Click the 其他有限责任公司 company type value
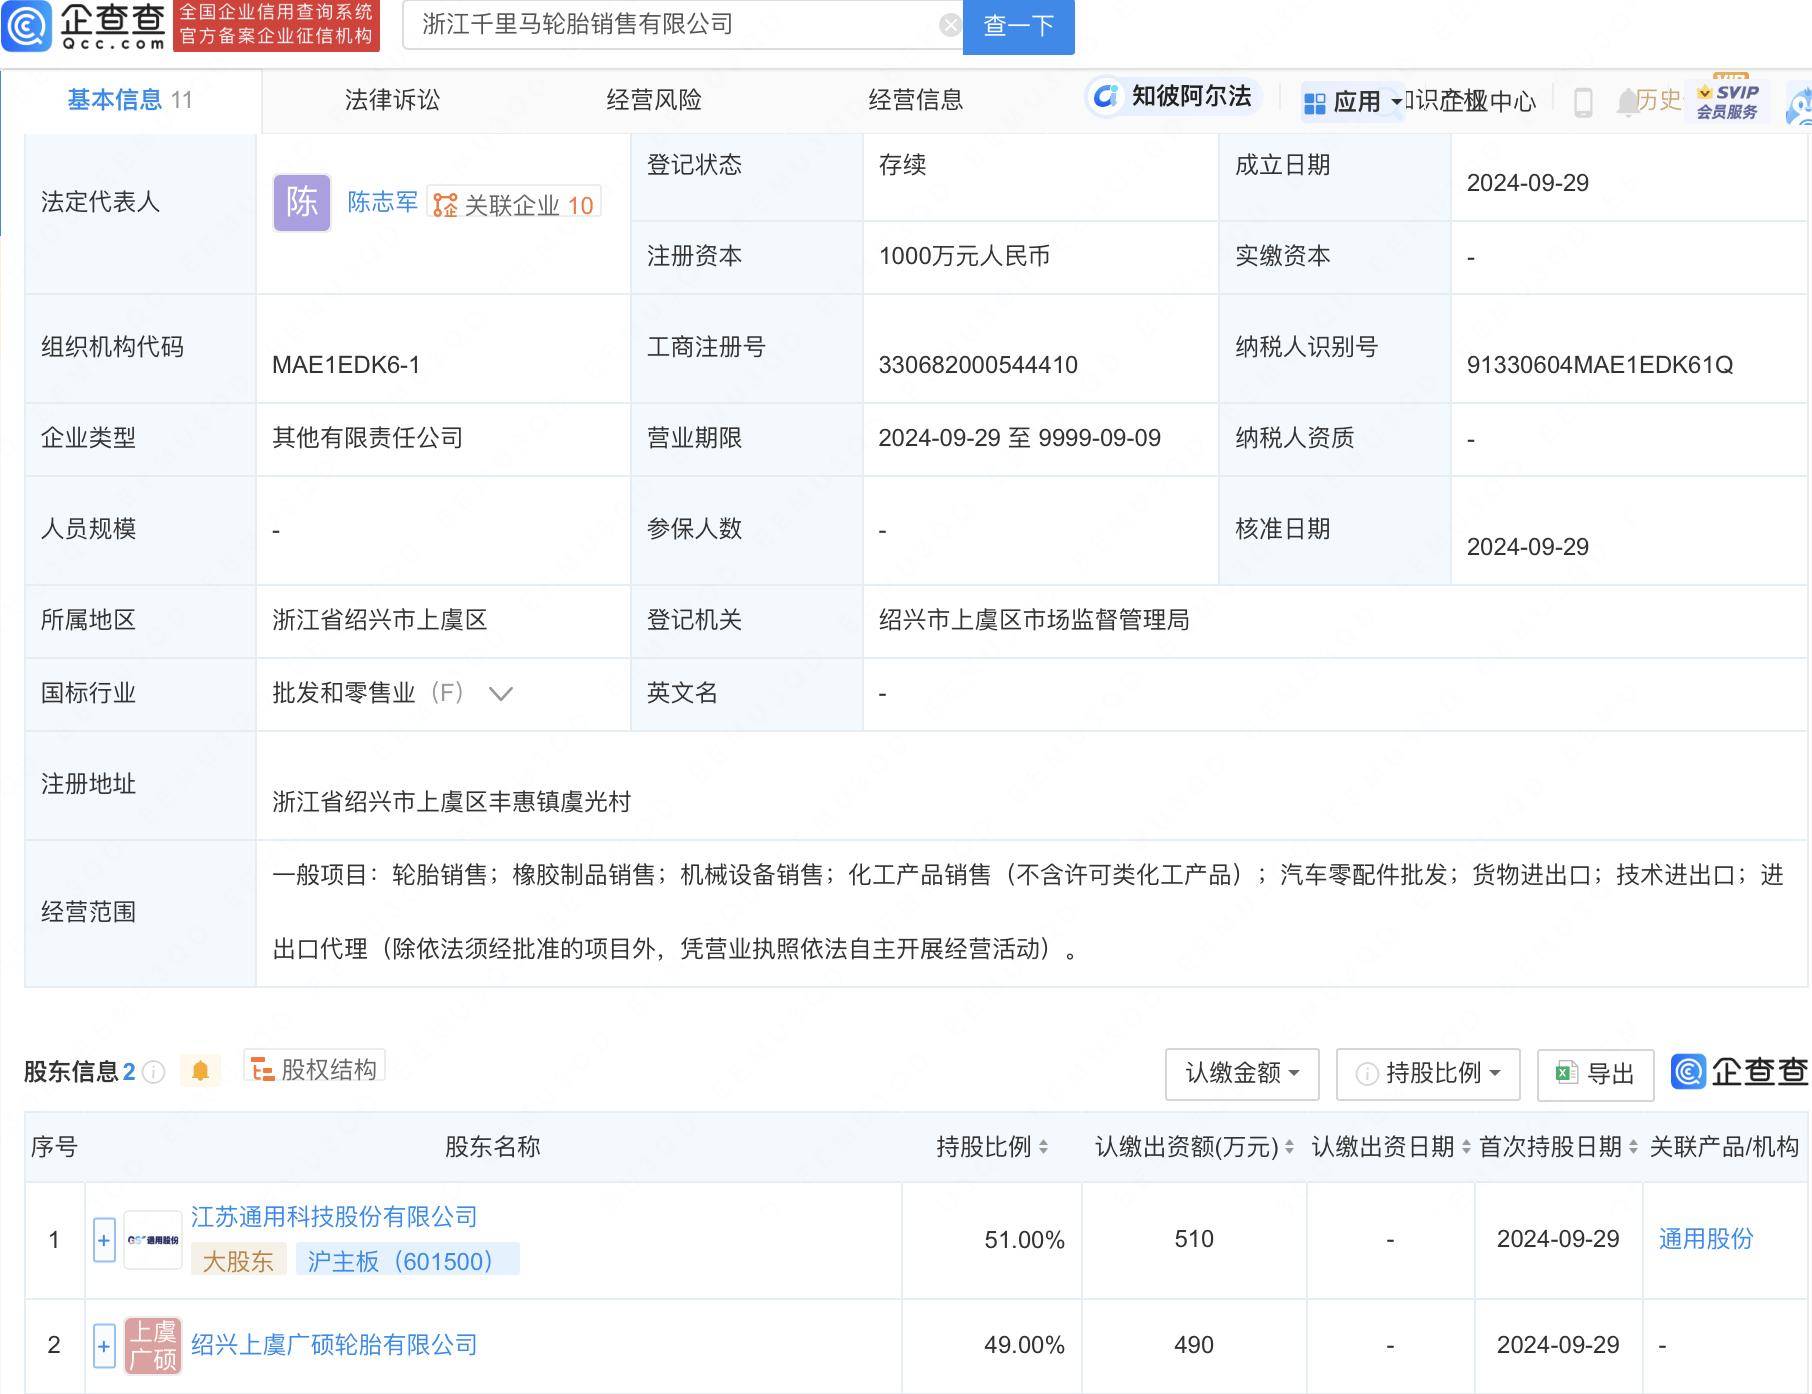1812x1394 pixels. tap(368, 438)
